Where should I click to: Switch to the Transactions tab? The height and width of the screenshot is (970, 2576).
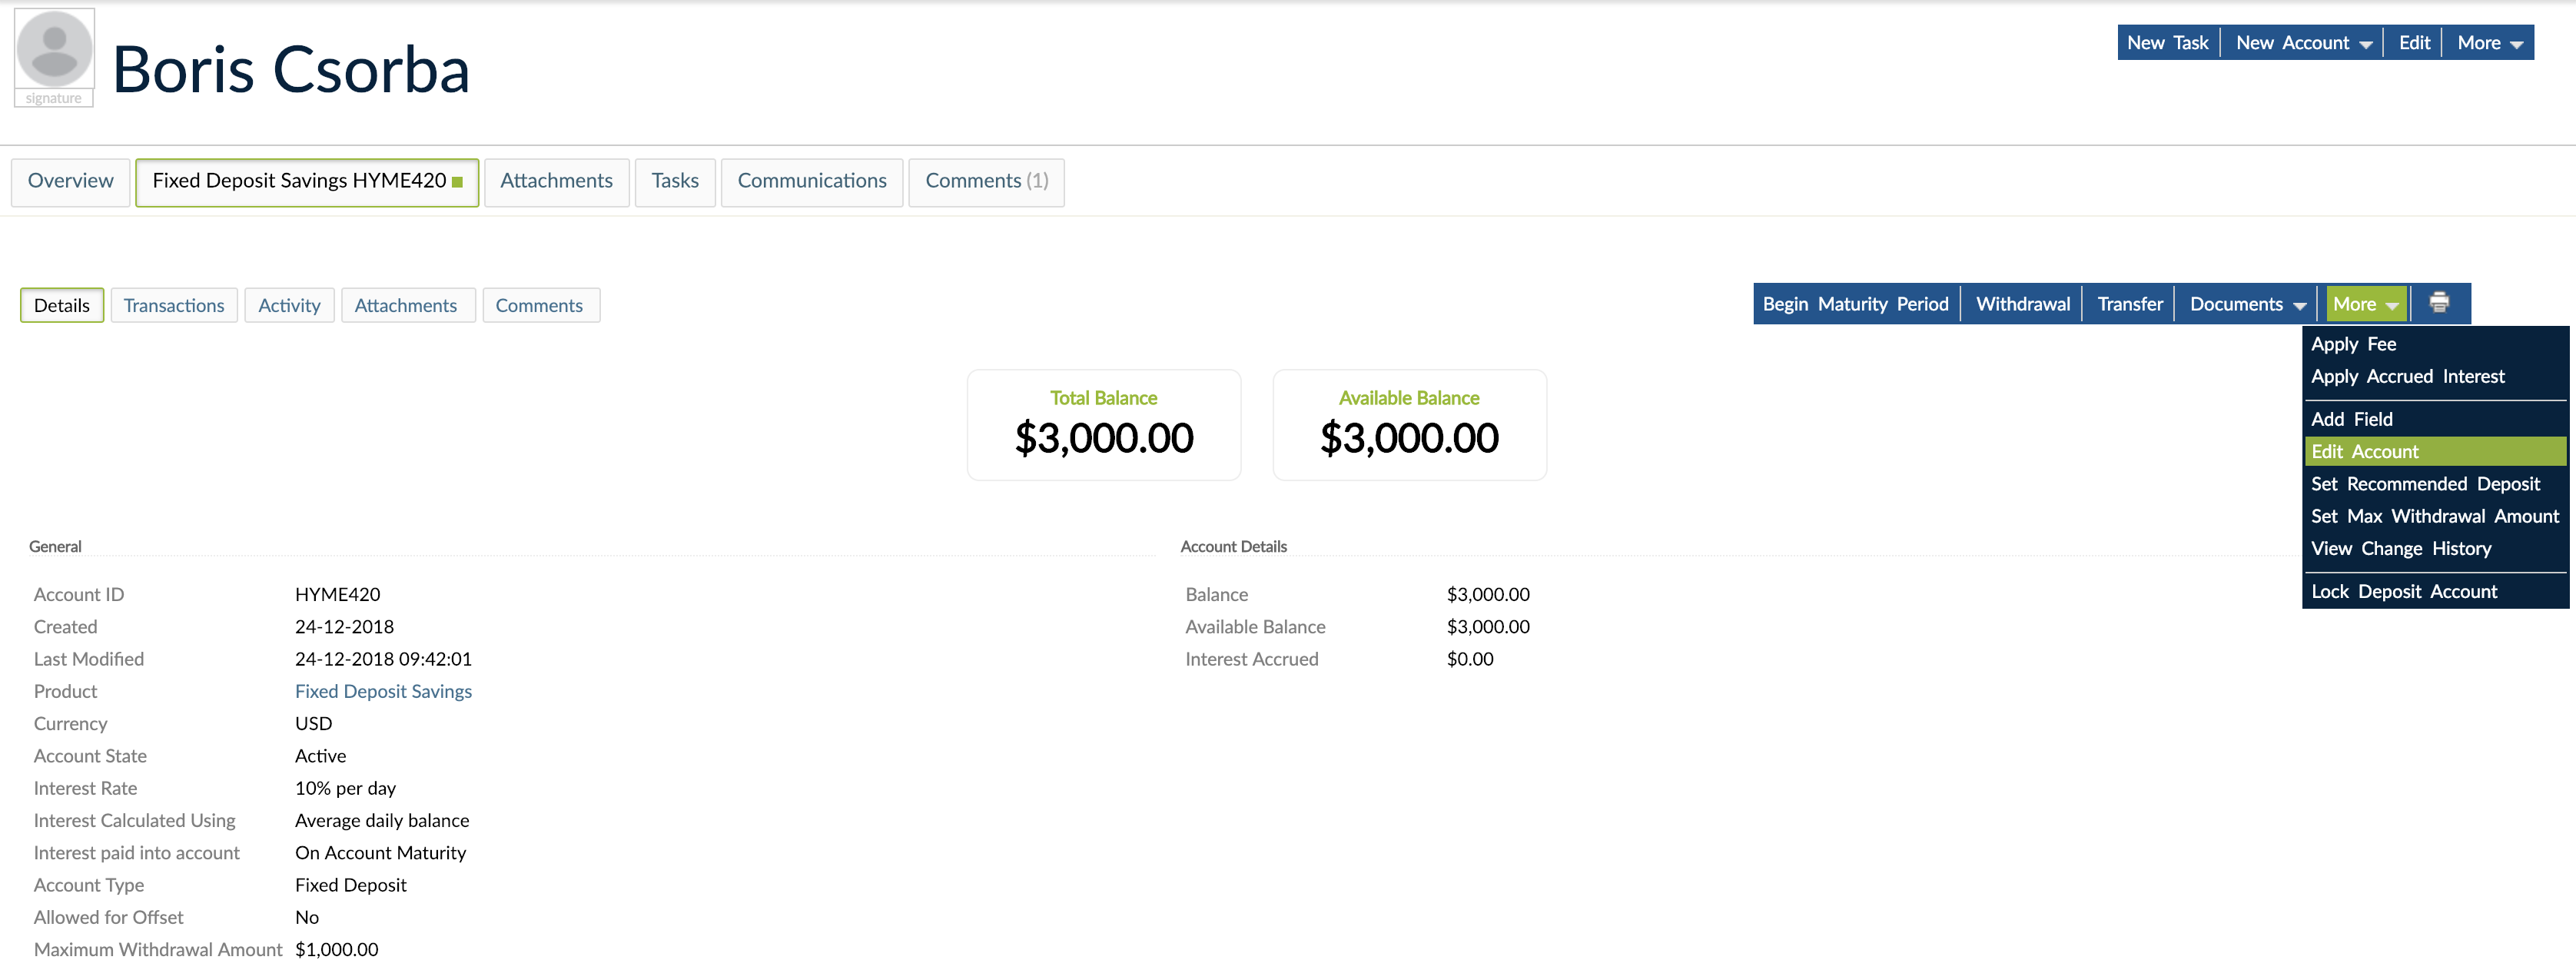[174, 305]
